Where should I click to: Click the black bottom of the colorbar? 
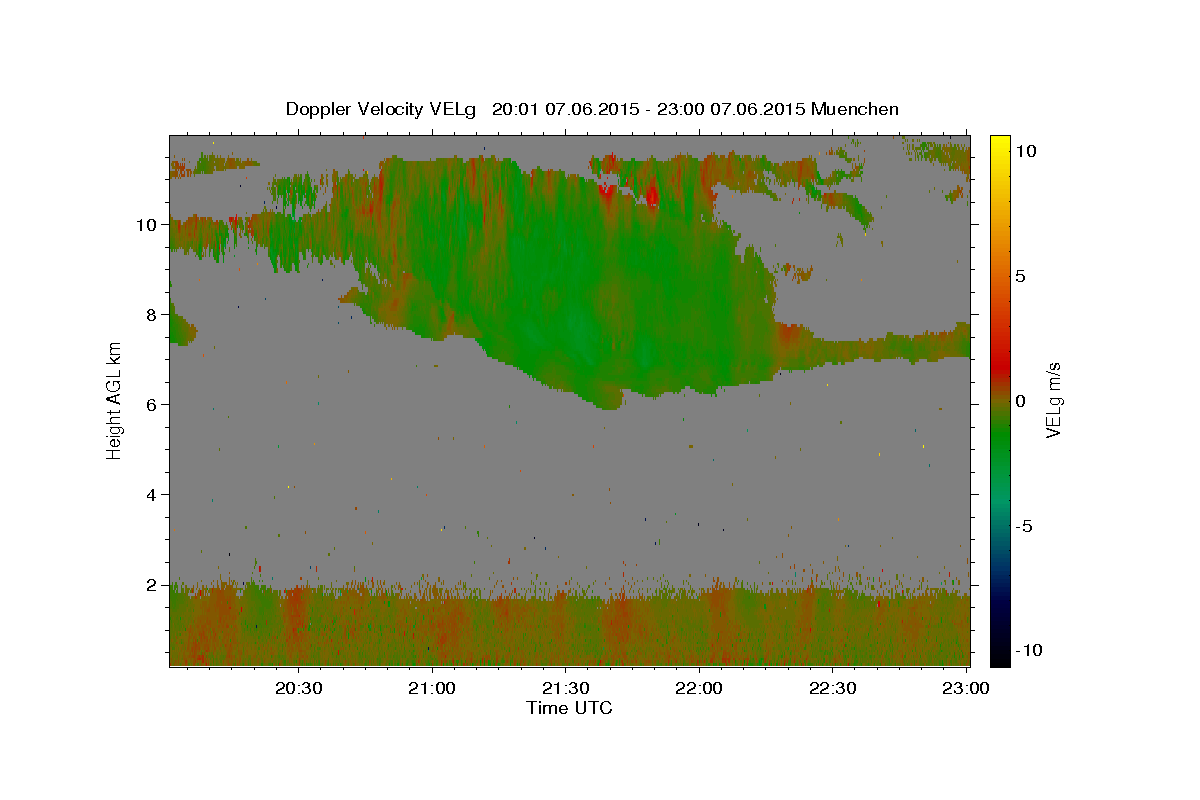(x=999, y=652)
